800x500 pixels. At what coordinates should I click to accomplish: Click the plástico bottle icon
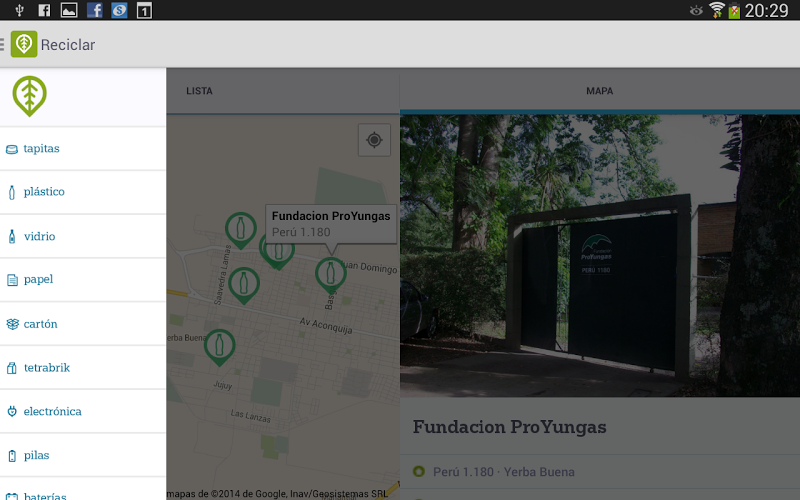point(12,192)
